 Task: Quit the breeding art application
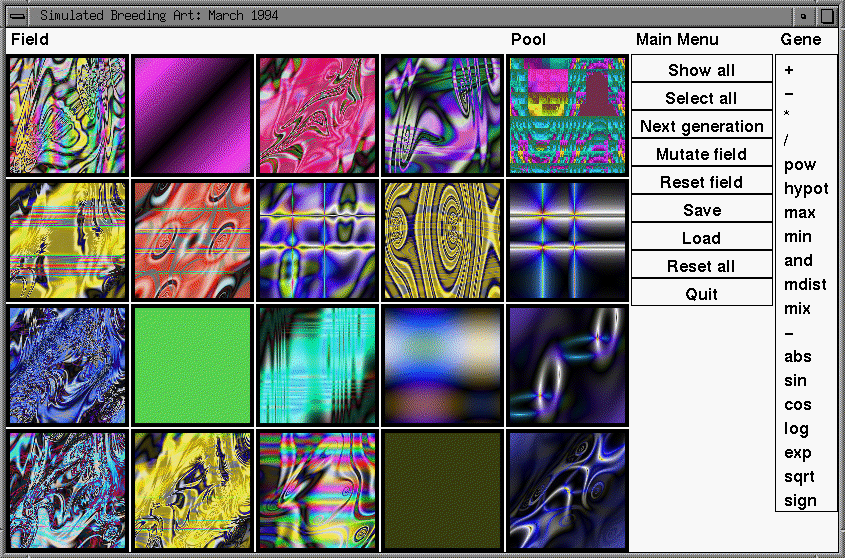point(701,294)
